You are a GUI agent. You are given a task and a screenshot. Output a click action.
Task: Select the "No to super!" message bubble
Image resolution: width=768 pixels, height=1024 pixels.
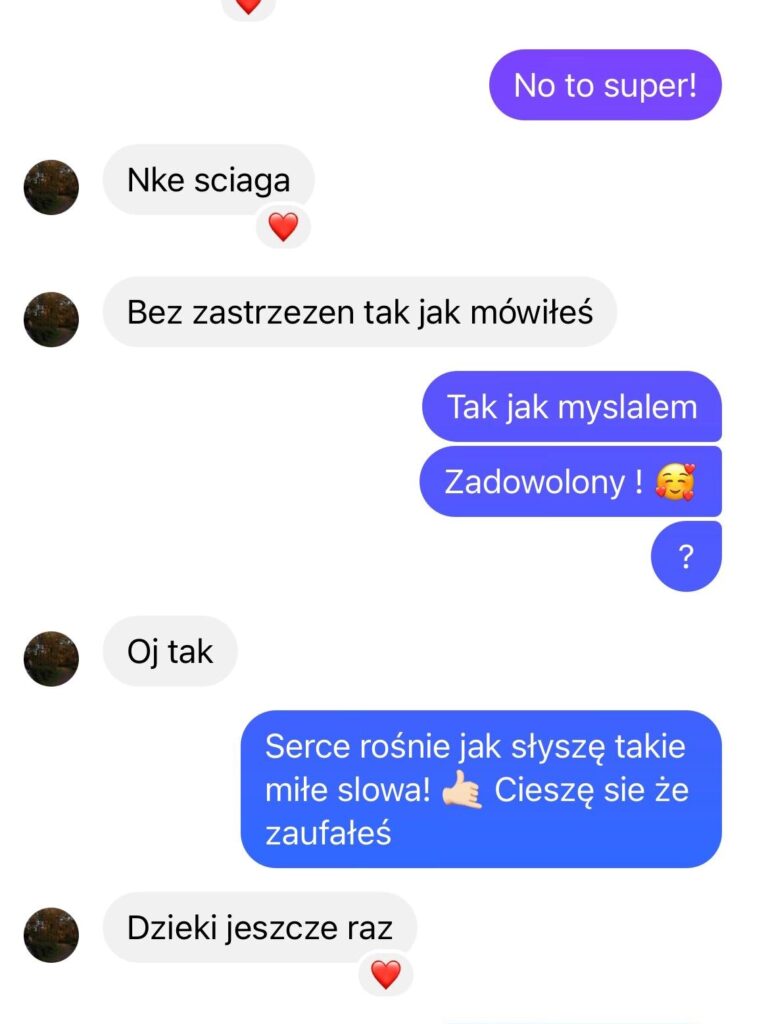[605, 85]
